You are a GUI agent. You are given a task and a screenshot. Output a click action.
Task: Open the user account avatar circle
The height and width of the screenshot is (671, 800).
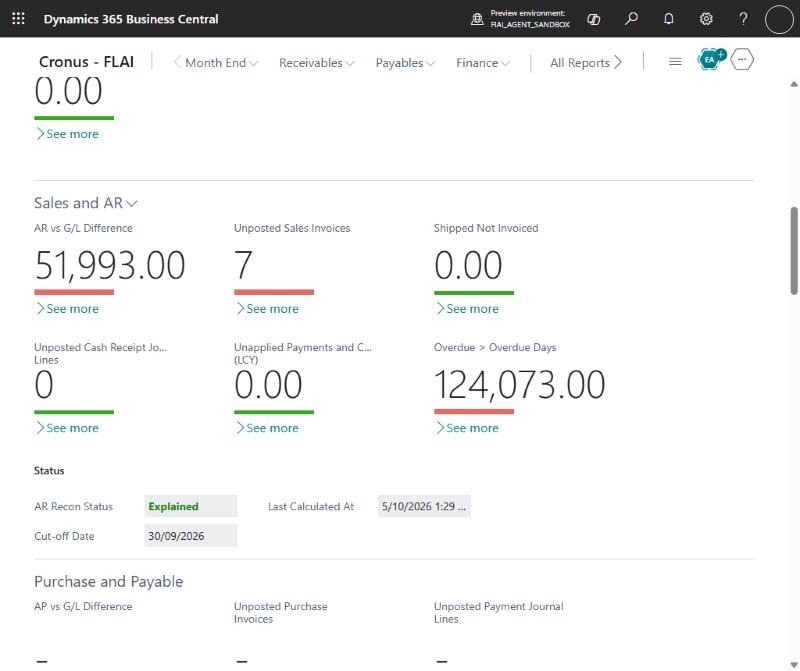point(779,19)
